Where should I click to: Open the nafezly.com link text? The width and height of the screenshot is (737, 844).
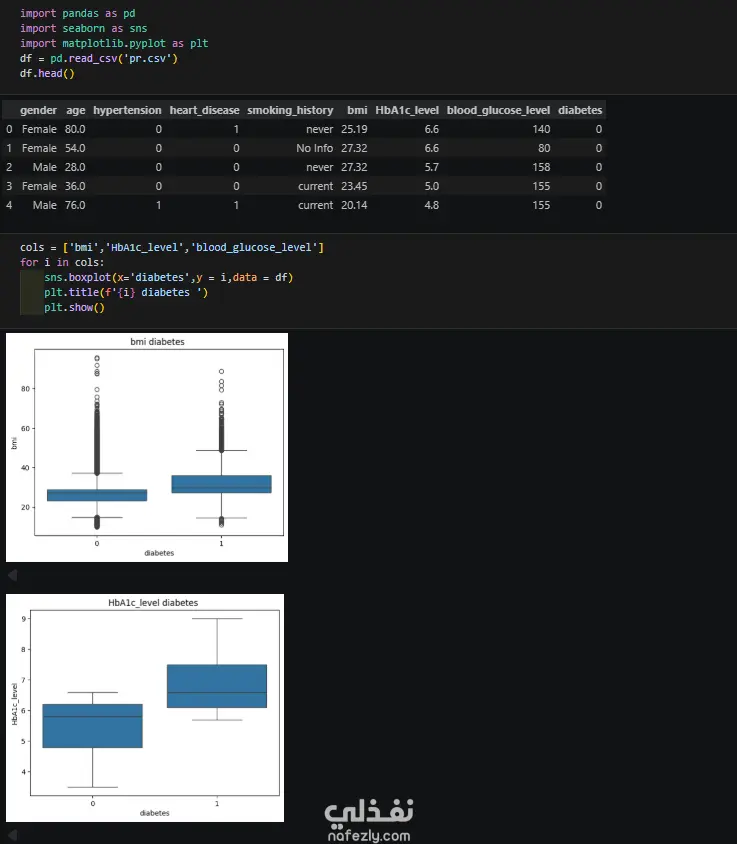pos(369,836)
